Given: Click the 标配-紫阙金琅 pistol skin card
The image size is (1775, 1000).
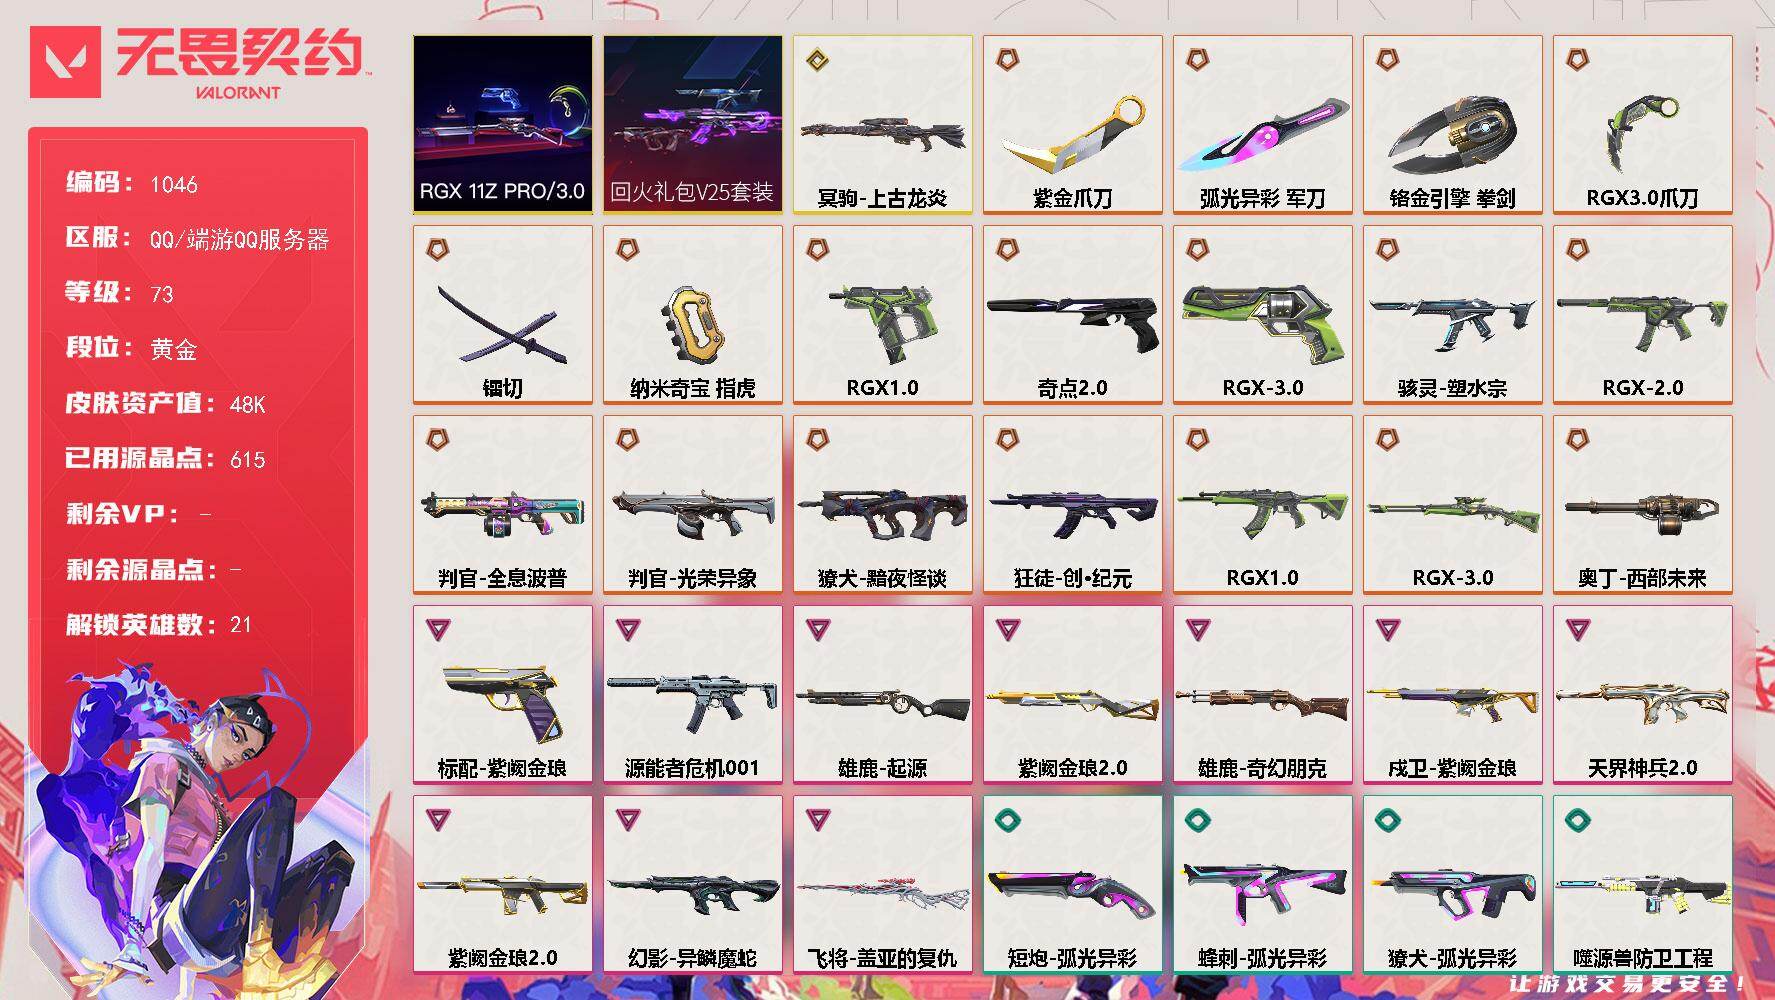Looking at the screenshot, I should point(502,694).
